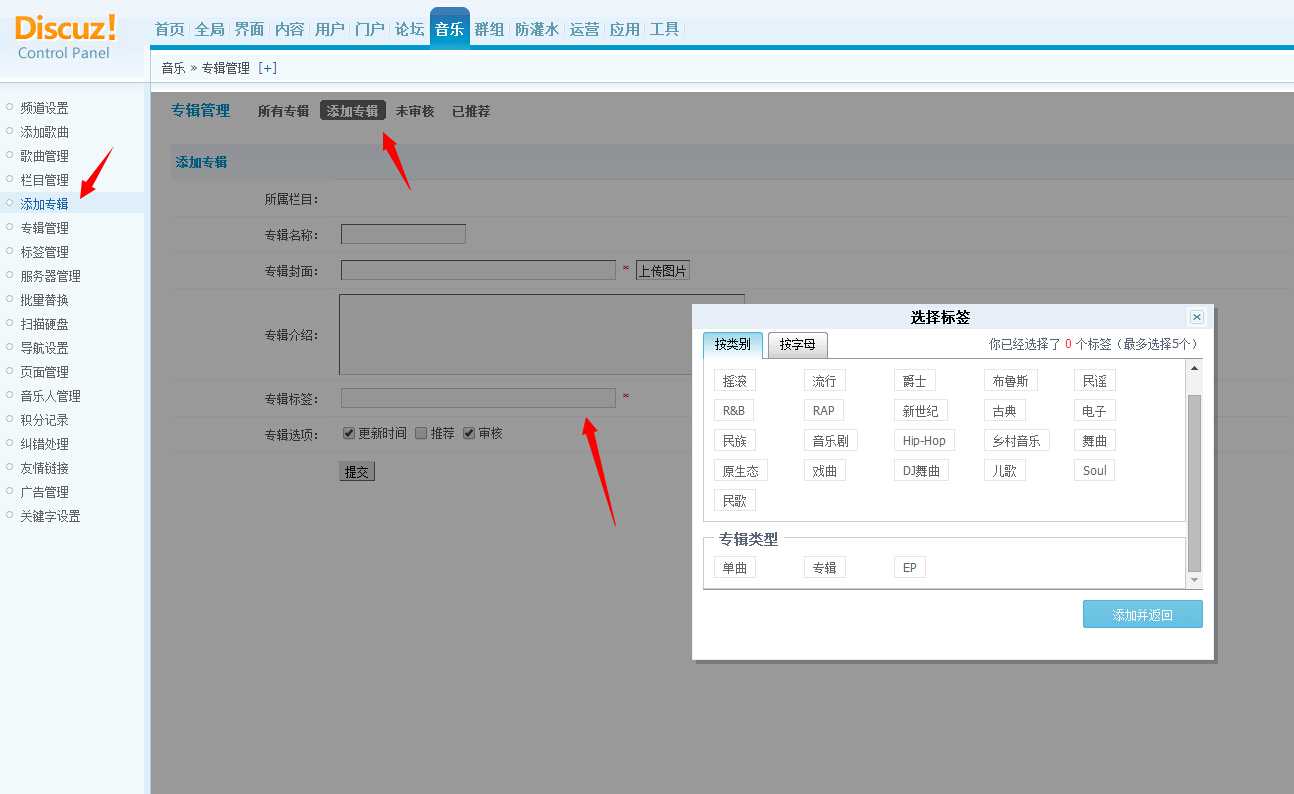The height and width of the screenshot is (794, 1294).
Task: Close the 选择标签 dialog
Action: coord(1196,317)
